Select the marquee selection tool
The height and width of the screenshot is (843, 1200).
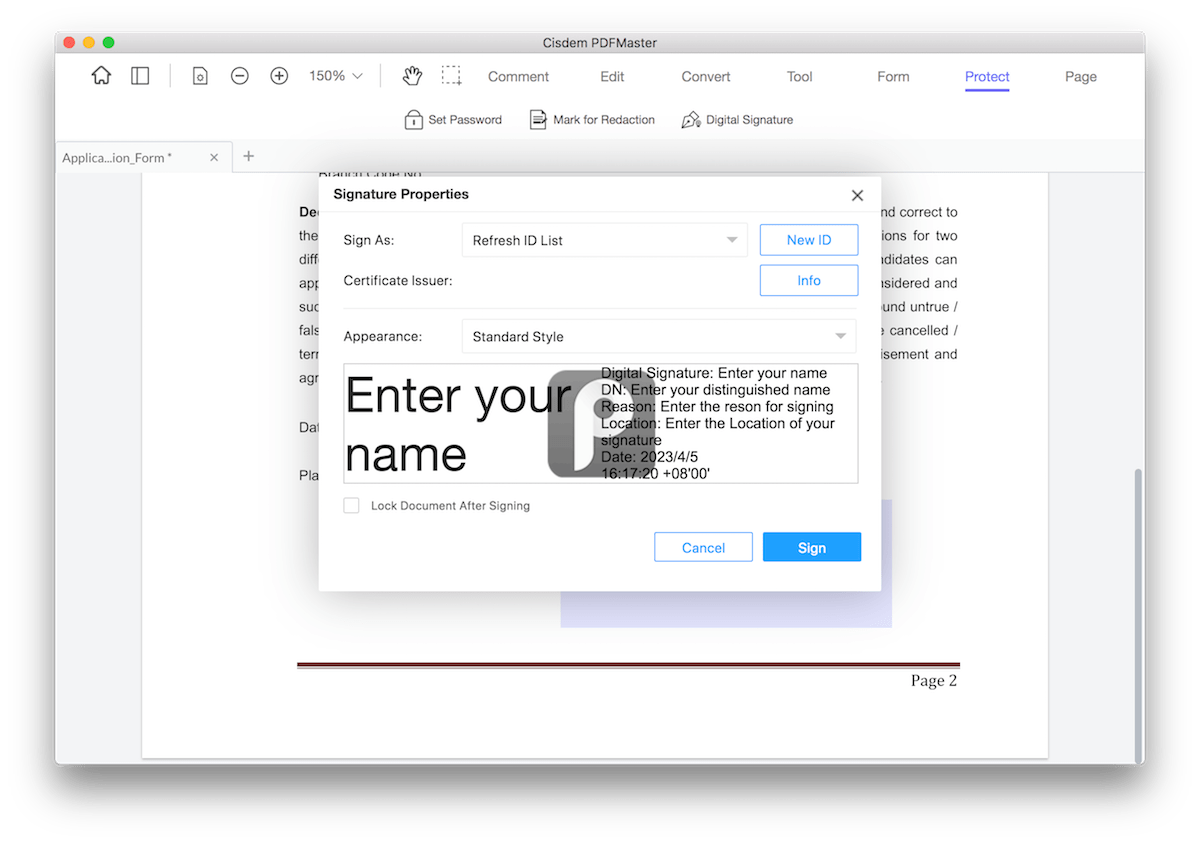point(452,76)
